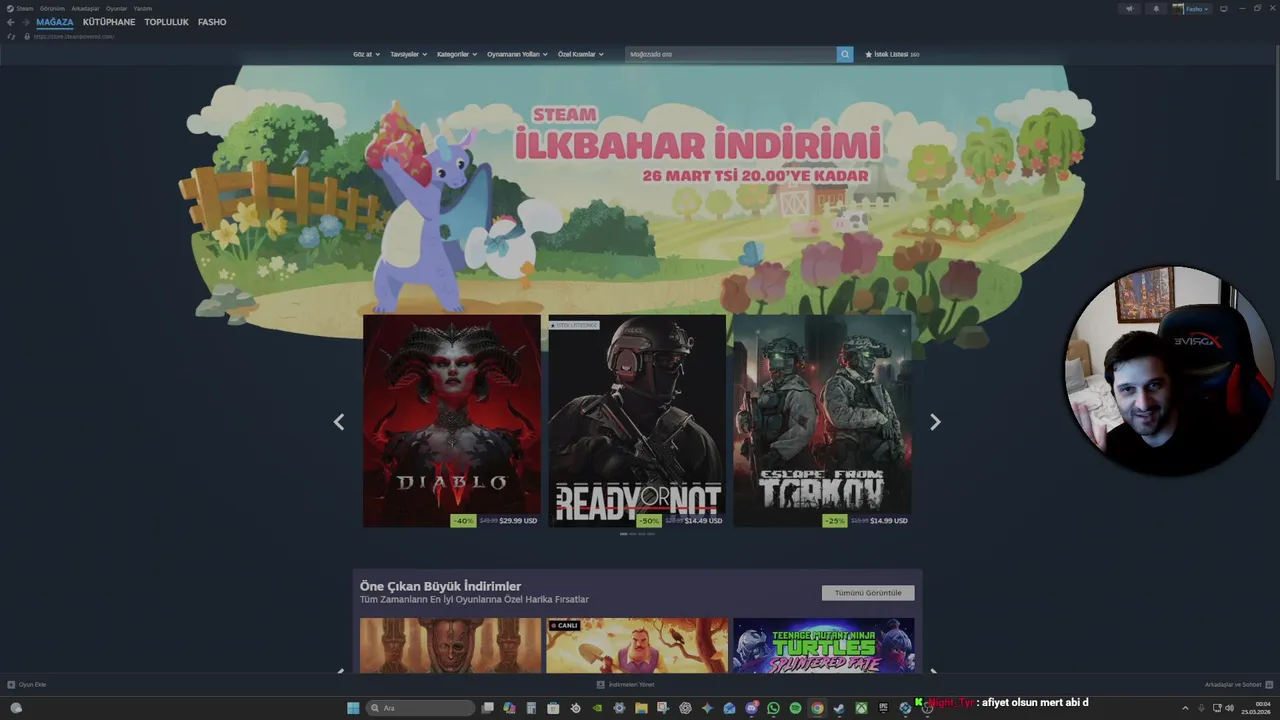Open the FASHO profile tab
The image size is (1280, 720).
tap(212, 22)
